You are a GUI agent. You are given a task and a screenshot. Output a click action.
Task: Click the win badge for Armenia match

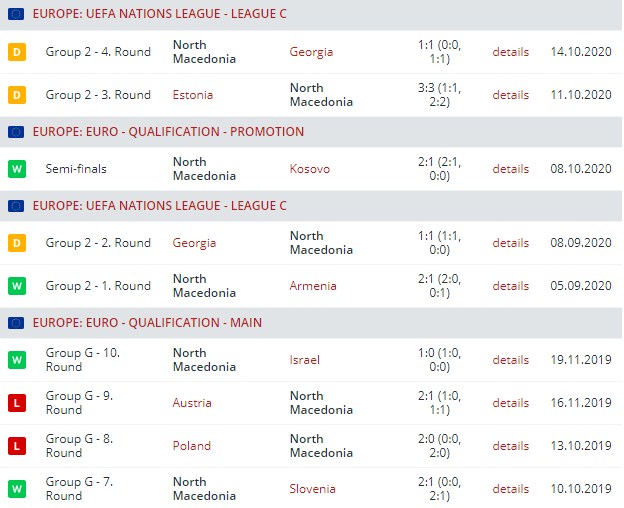[16, 286]
